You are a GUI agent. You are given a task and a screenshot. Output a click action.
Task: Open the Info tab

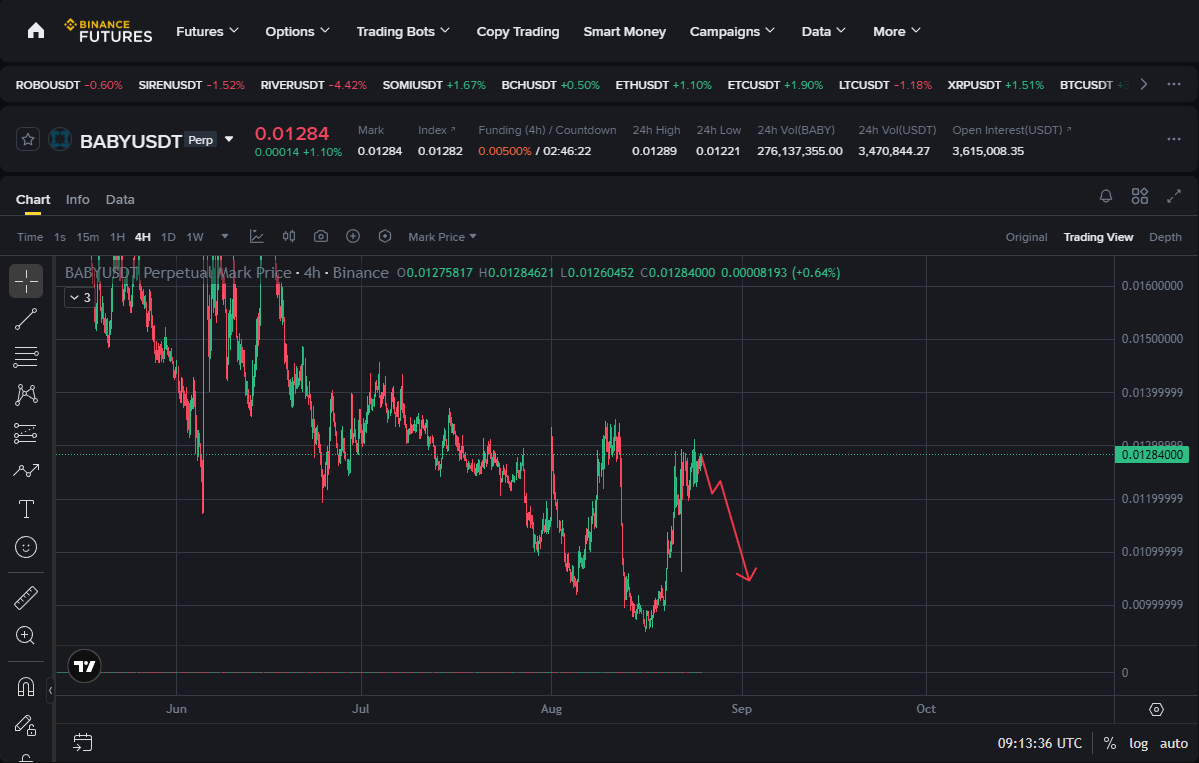click(x=77, y=200)
